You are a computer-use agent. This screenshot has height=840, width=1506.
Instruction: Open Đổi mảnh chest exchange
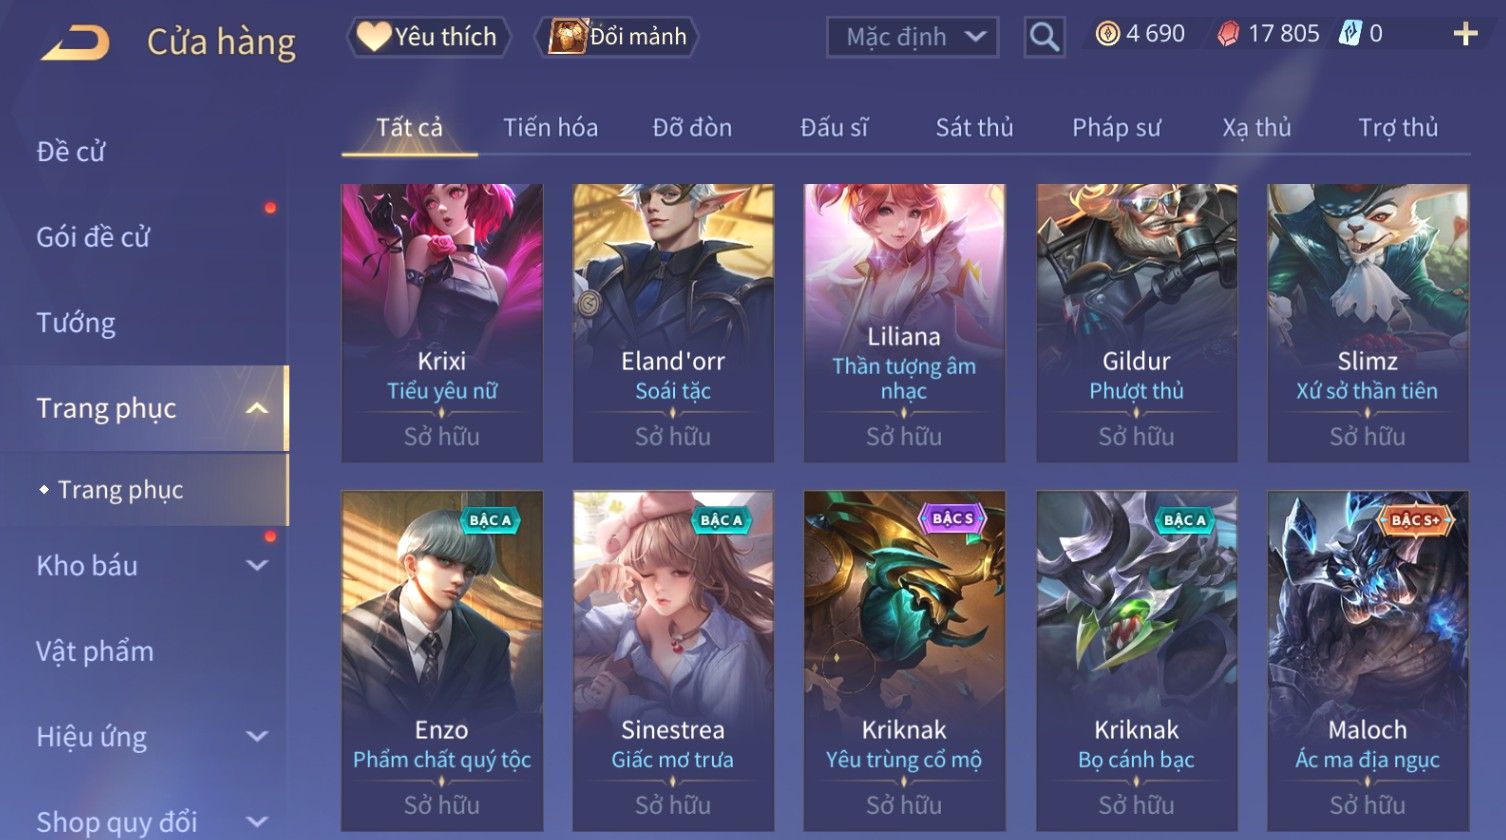(617, 37)
